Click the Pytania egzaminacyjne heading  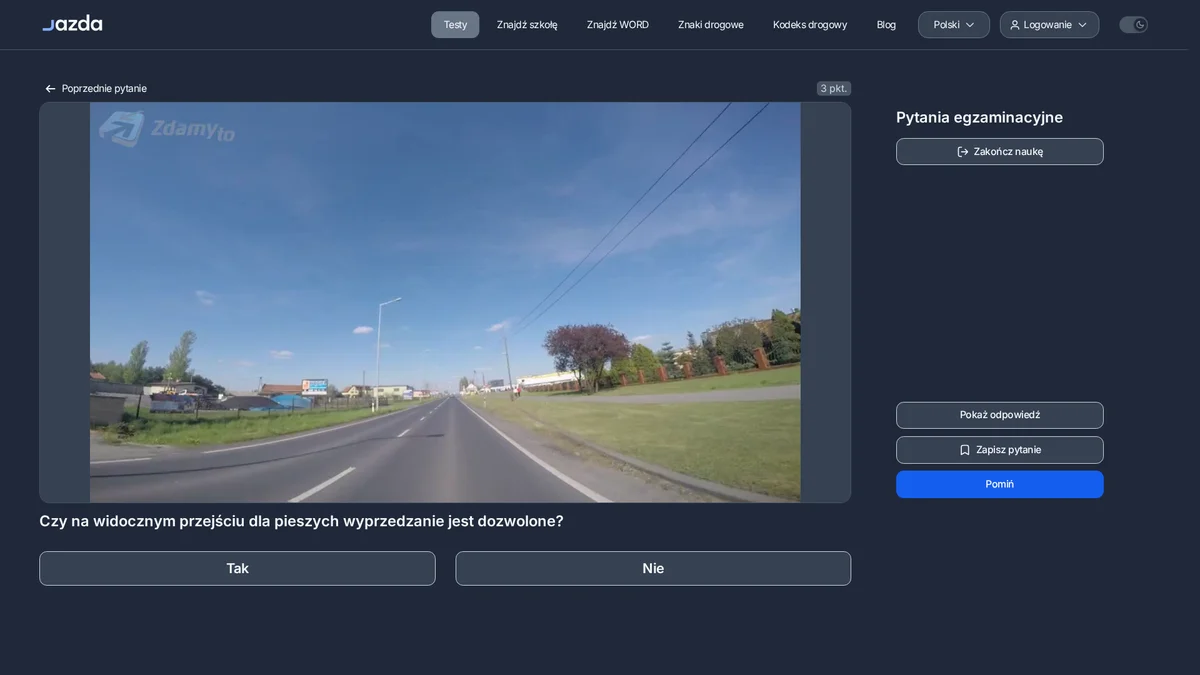pos(979,117)
